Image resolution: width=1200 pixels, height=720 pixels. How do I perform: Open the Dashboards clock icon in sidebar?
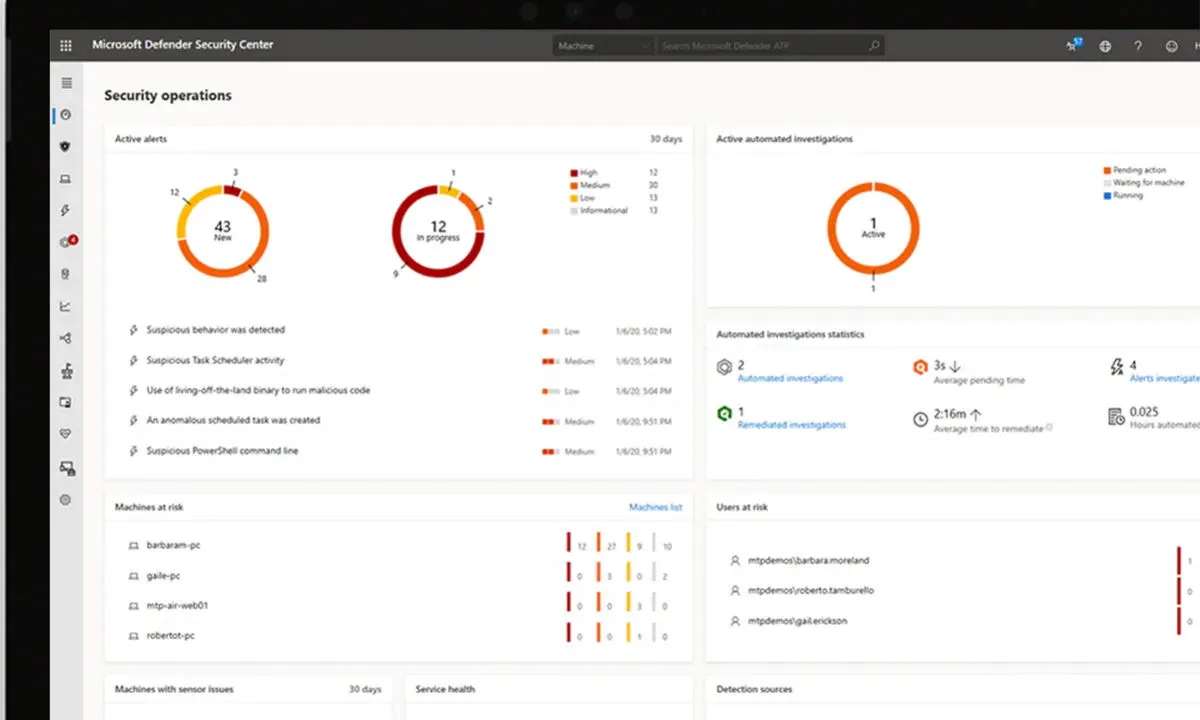(x=66, y=115)
